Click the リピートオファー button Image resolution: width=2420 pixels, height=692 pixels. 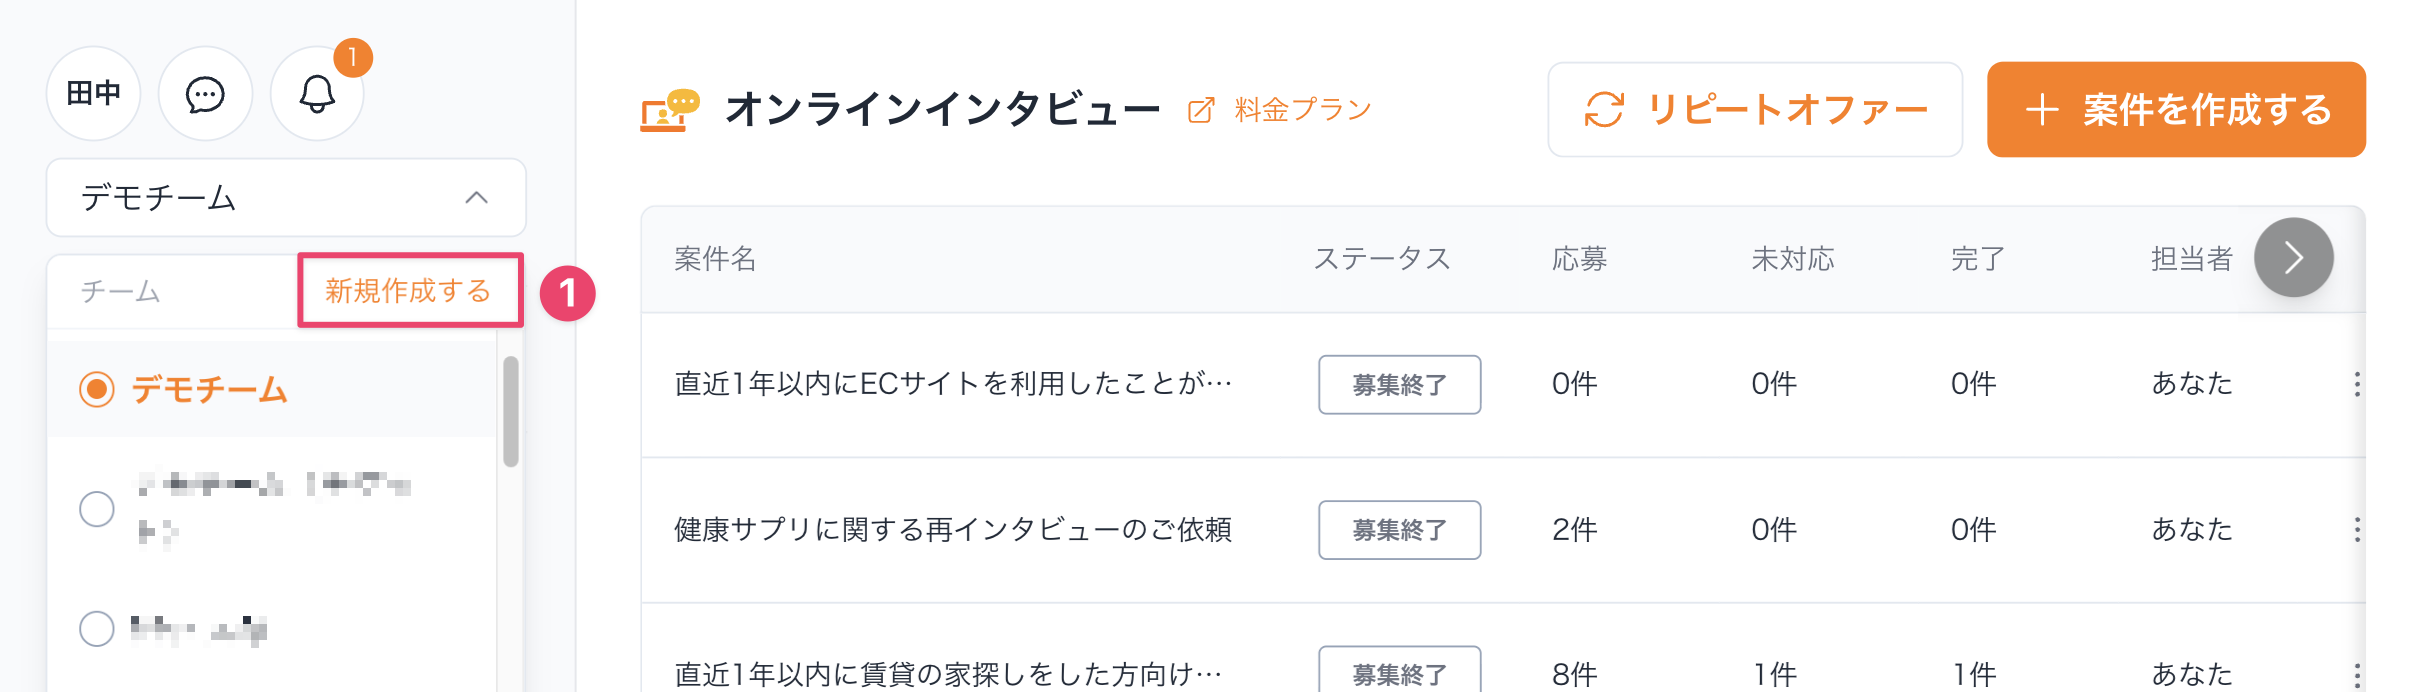(1755, 110)
